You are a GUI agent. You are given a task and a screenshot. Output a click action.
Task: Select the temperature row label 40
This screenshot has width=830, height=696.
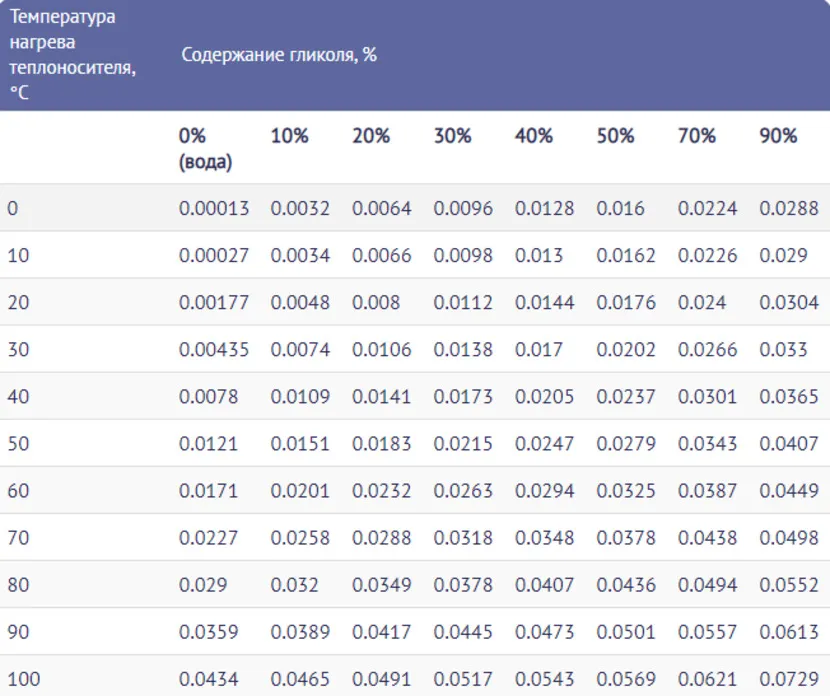18,397
